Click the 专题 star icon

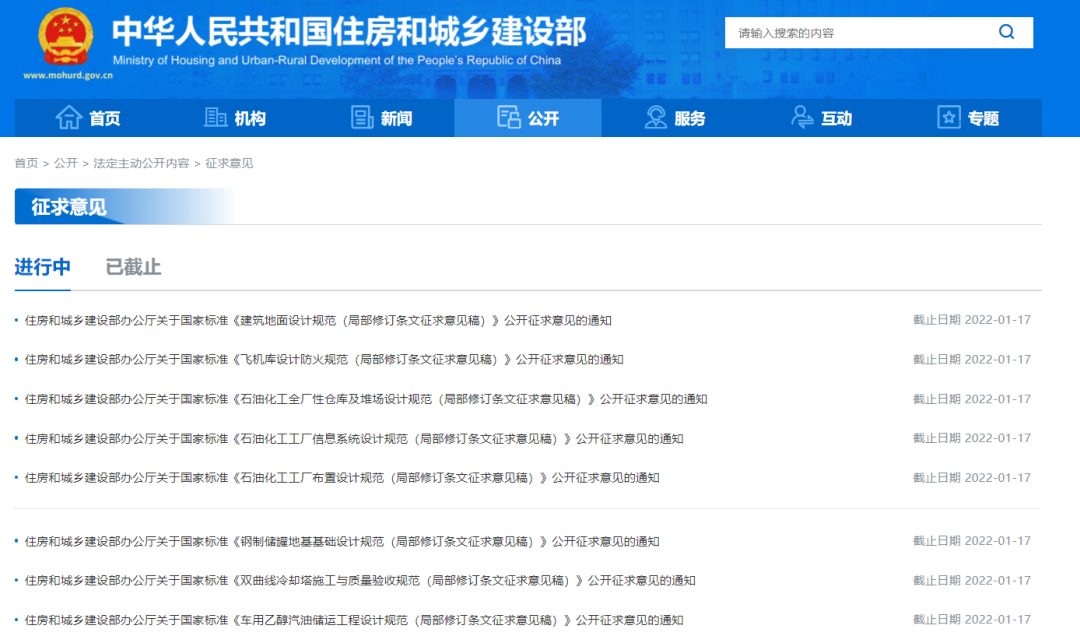949,118
